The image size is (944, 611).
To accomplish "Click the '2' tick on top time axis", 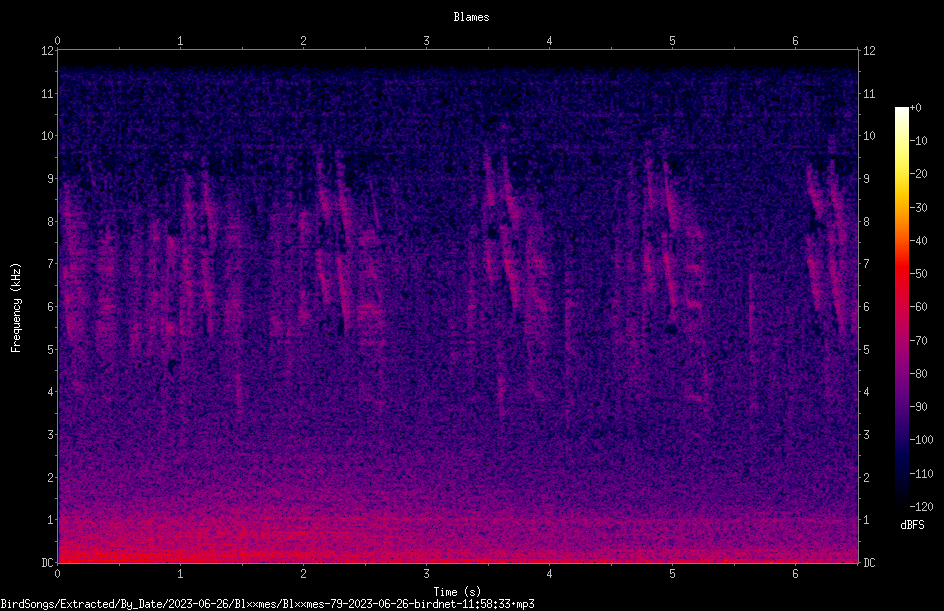I will [303, 41].
